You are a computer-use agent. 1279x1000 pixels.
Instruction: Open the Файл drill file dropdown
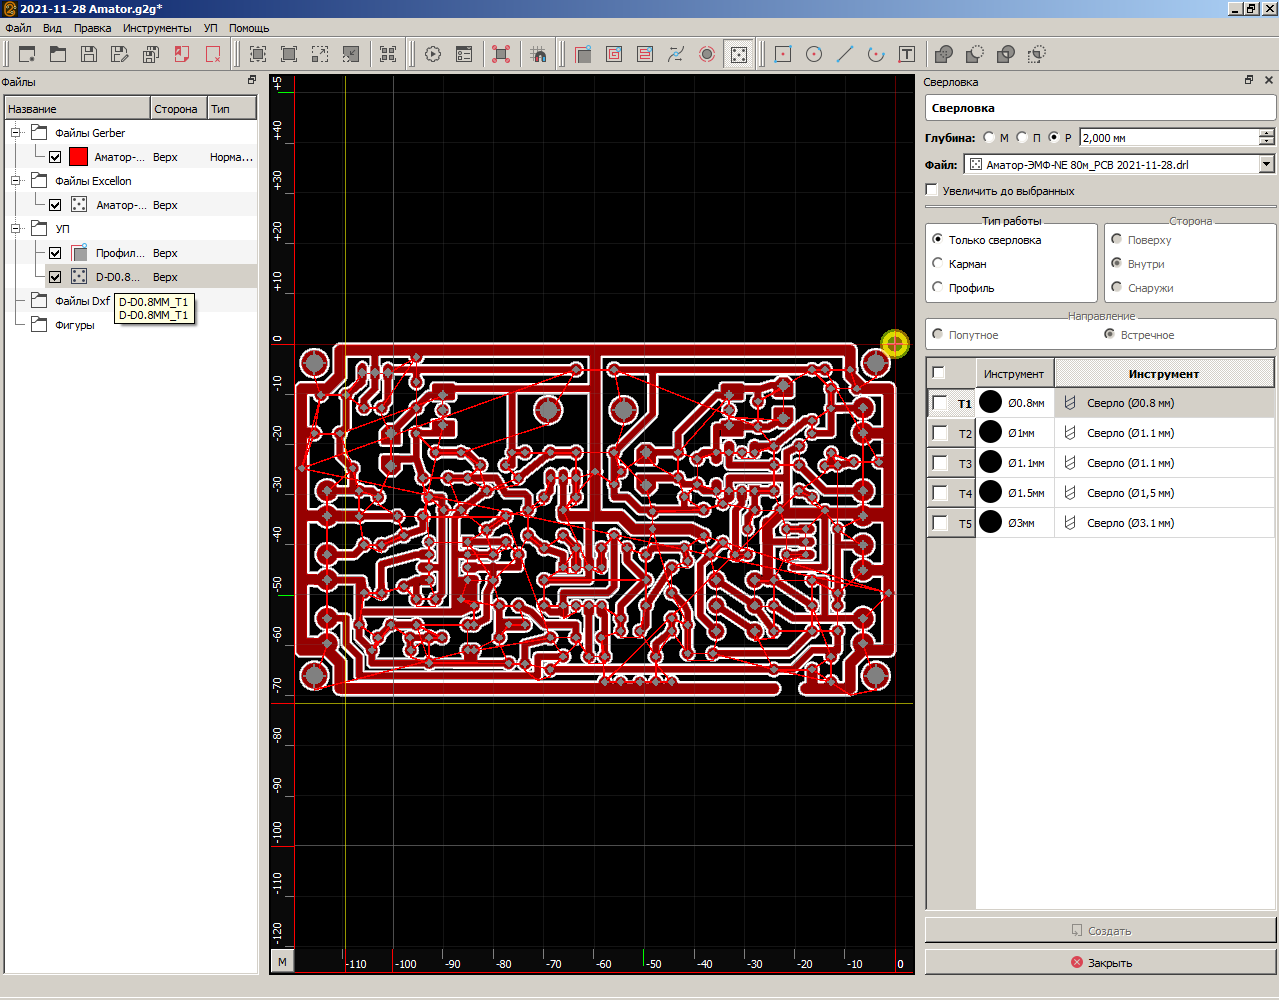pos(1266,164)
